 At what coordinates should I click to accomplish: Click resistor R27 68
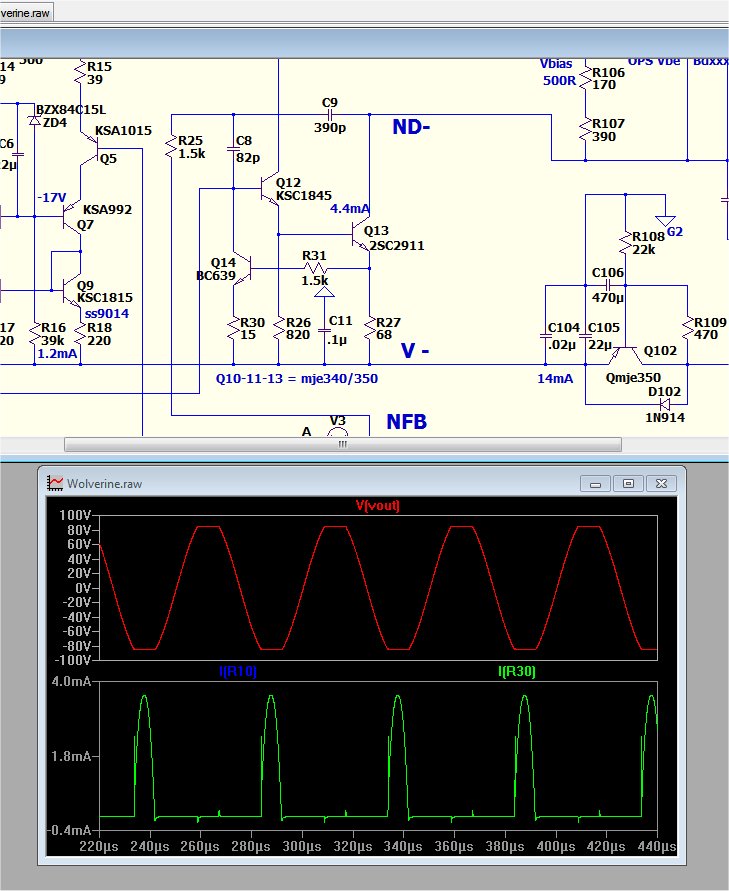[x=369, y=328]
